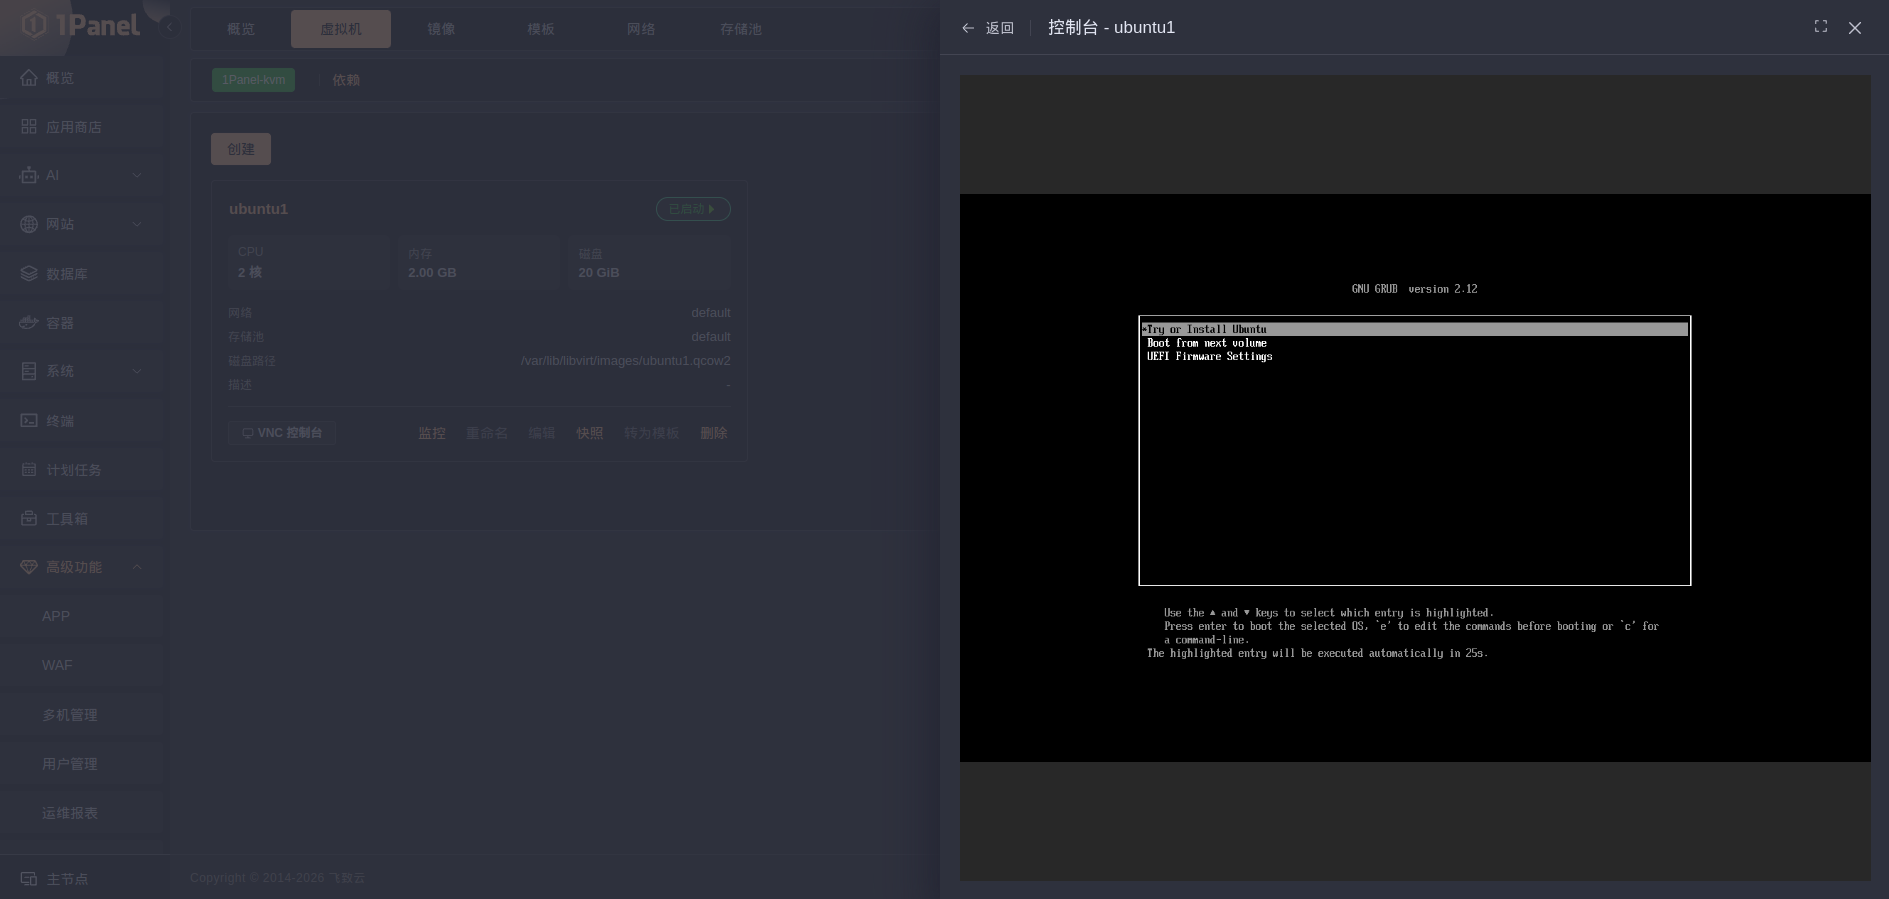Viewport: 1889px width, 899px height.
Task: Select 'Boot from next volume' GRUB entry
Action: click(x=1207, y=343)
